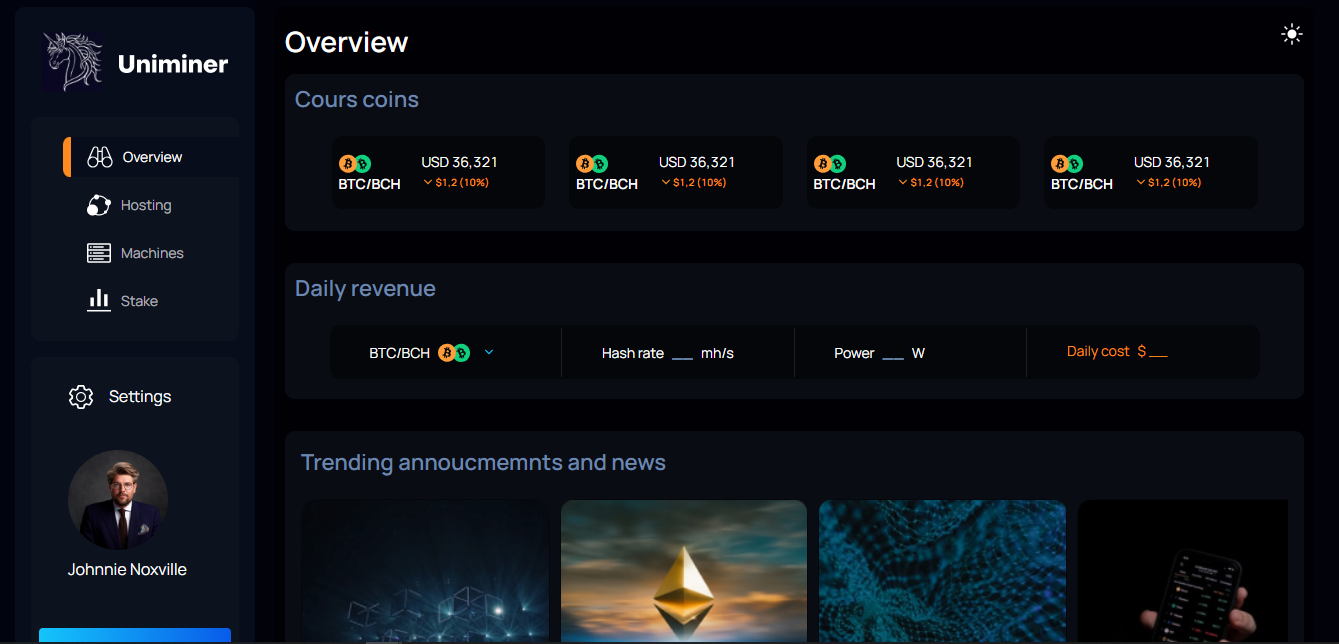Viewport: 1339px width, 644px height.
Task: Click the Power watt input field
Action: click(893, 354)
